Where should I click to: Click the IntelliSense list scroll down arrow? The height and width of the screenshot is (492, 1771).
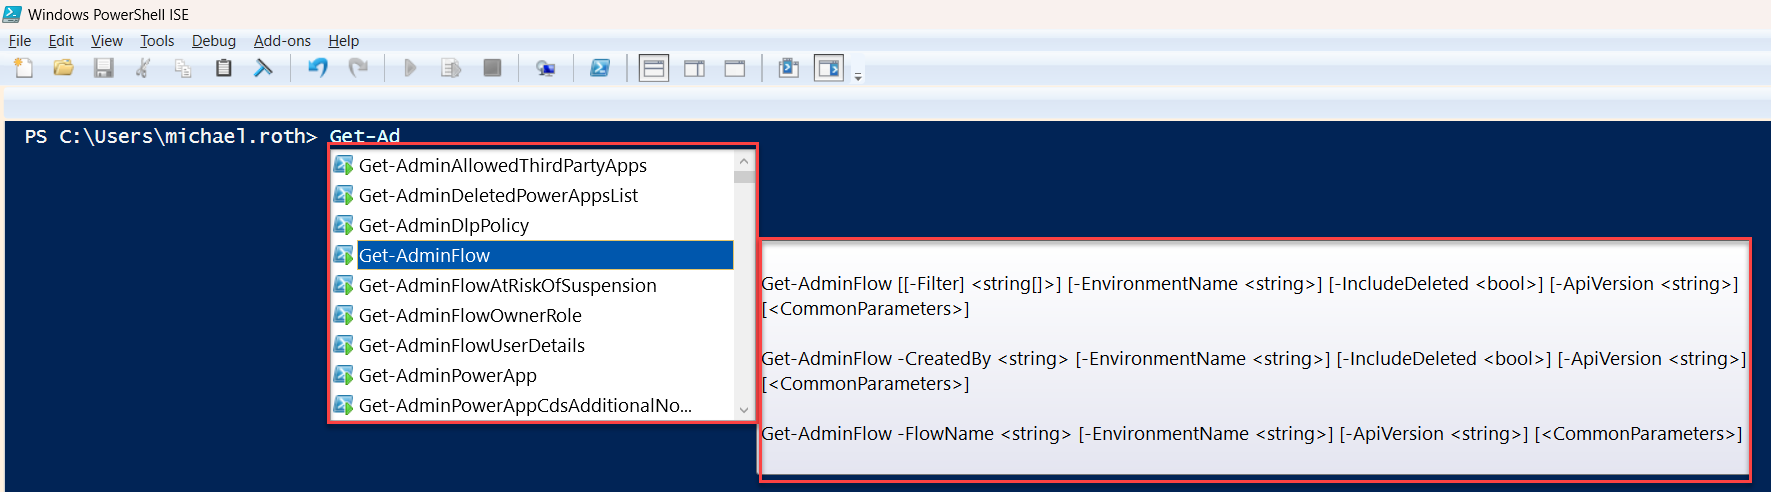pyautogui.click(x=743, y=409)
